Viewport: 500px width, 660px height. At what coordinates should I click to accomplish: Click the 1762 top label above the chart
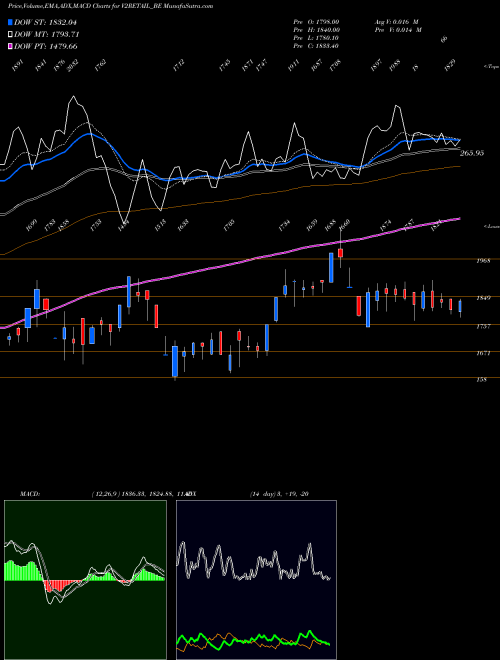pyautogui.click(x=100, y=66)
